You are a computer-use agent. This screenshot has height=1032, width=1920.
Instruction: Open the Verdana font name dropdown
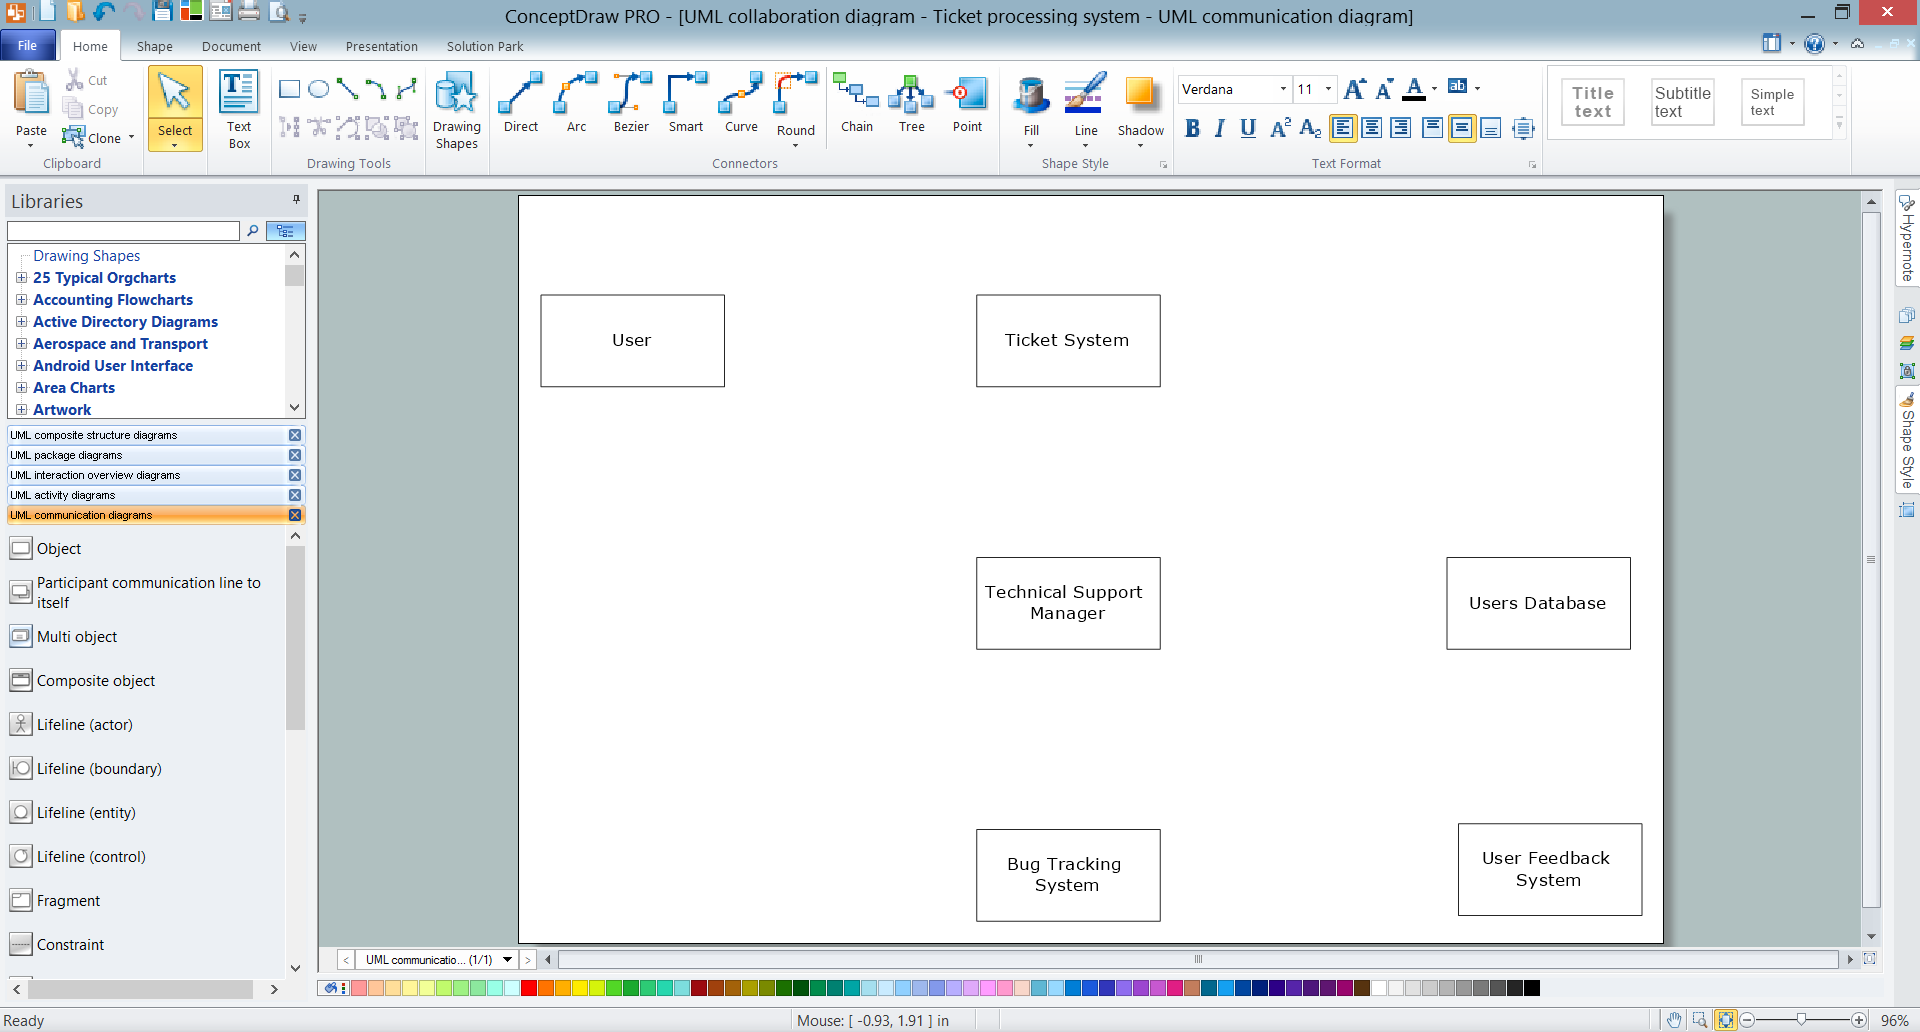coord(1283,89)
